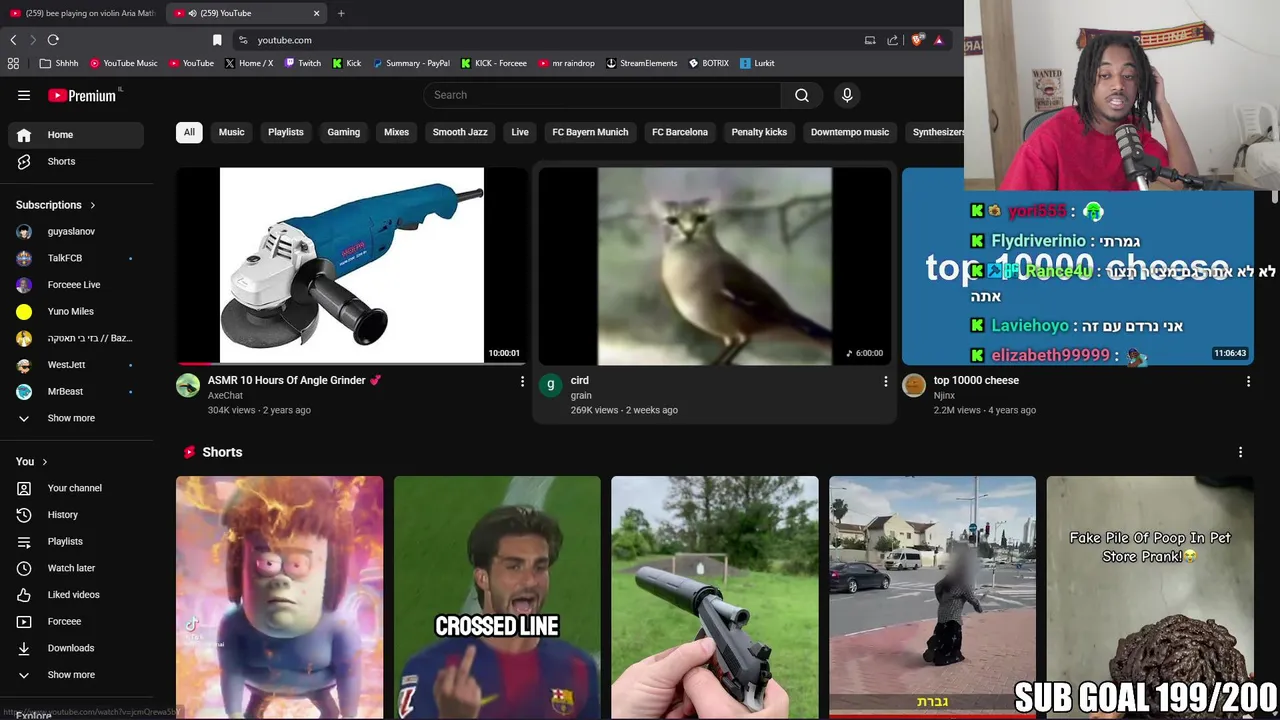Open options for ASMR Angle Grinder video

click(x=522, y=381)
